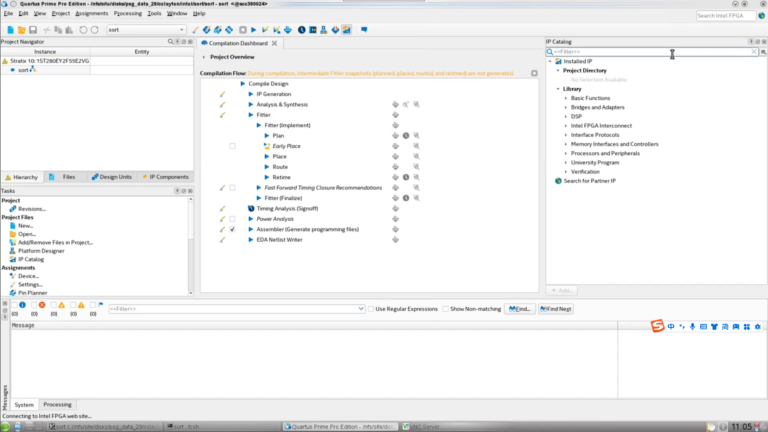This screenshot has width=768, height=432.
Task: Click the Search Intel FPGA field
Action: coord(725,16)
